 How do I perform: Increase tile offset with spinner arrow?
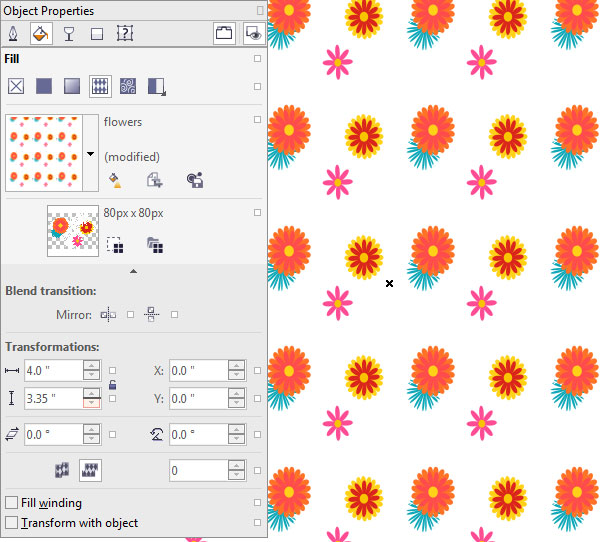[x=236, y=465]
